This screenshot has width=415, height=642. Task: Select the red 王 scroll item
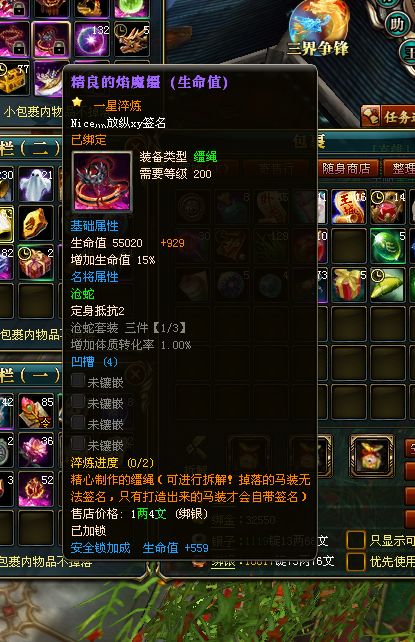tap(349, 206)
